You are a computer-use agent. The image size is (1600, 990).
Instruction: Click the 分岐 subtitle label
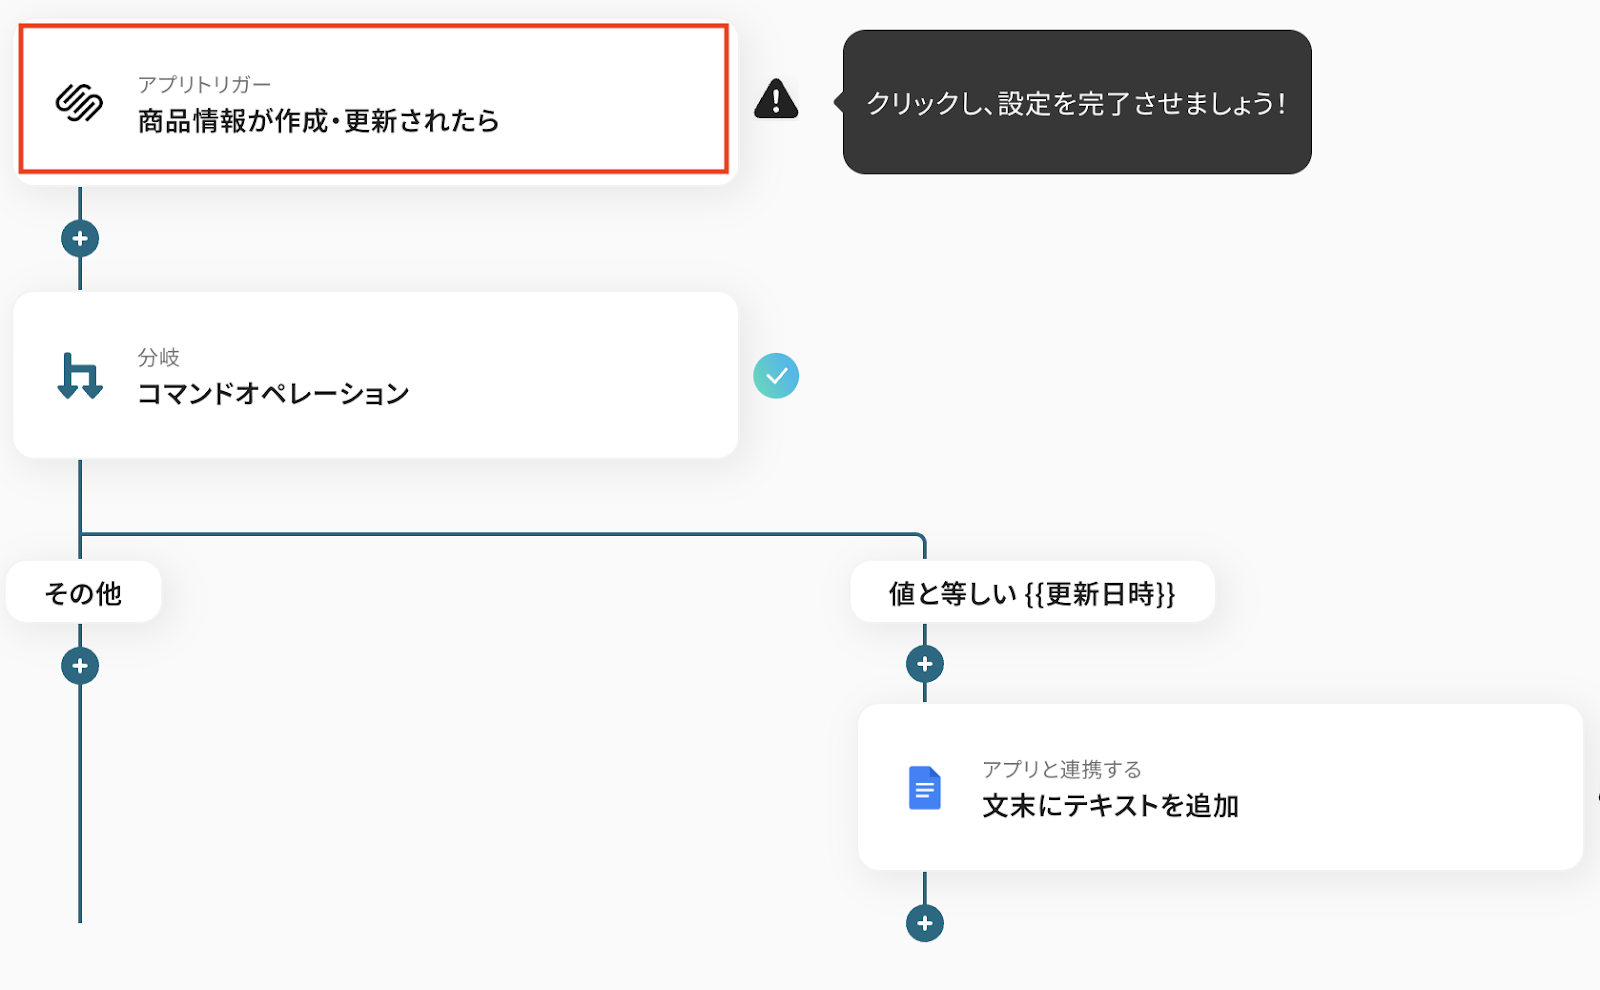[x=158, y=358]
